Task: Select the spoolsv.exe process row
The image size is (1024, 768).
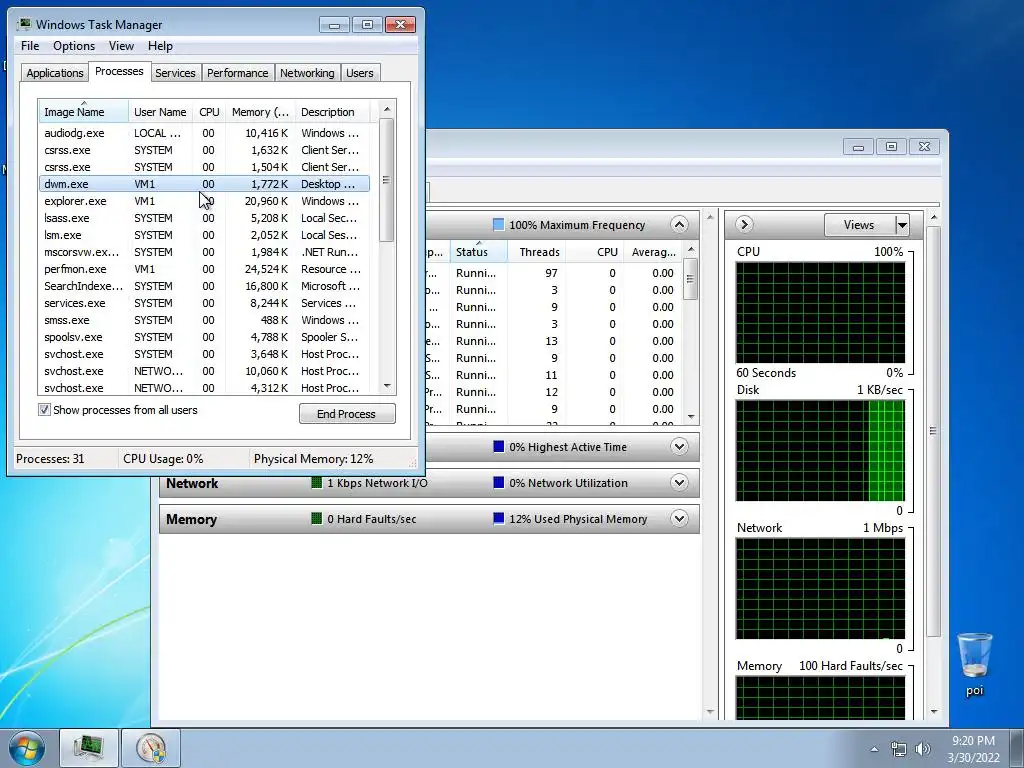Action: (x=204, y=337)
